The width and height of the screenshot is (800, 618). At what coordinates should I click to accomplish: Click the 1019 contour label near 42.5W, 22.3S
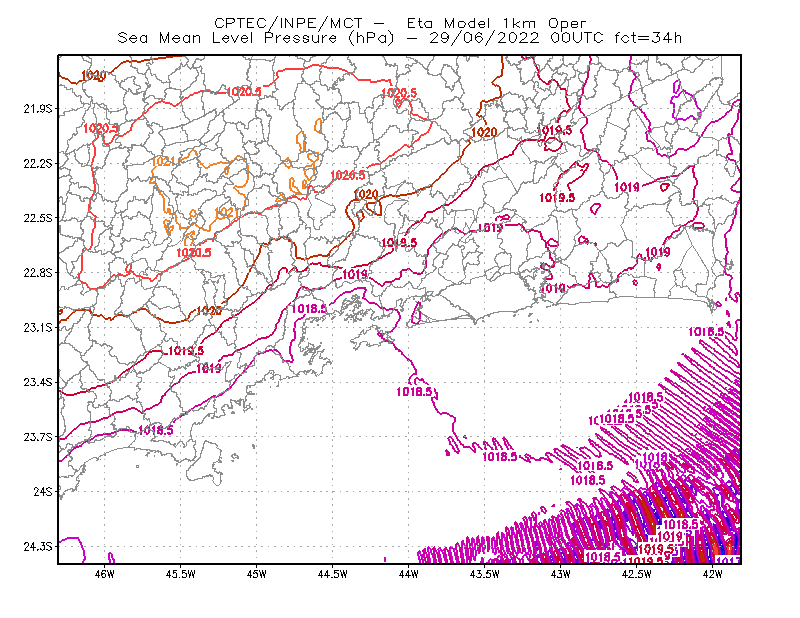[x=627, y=187]
